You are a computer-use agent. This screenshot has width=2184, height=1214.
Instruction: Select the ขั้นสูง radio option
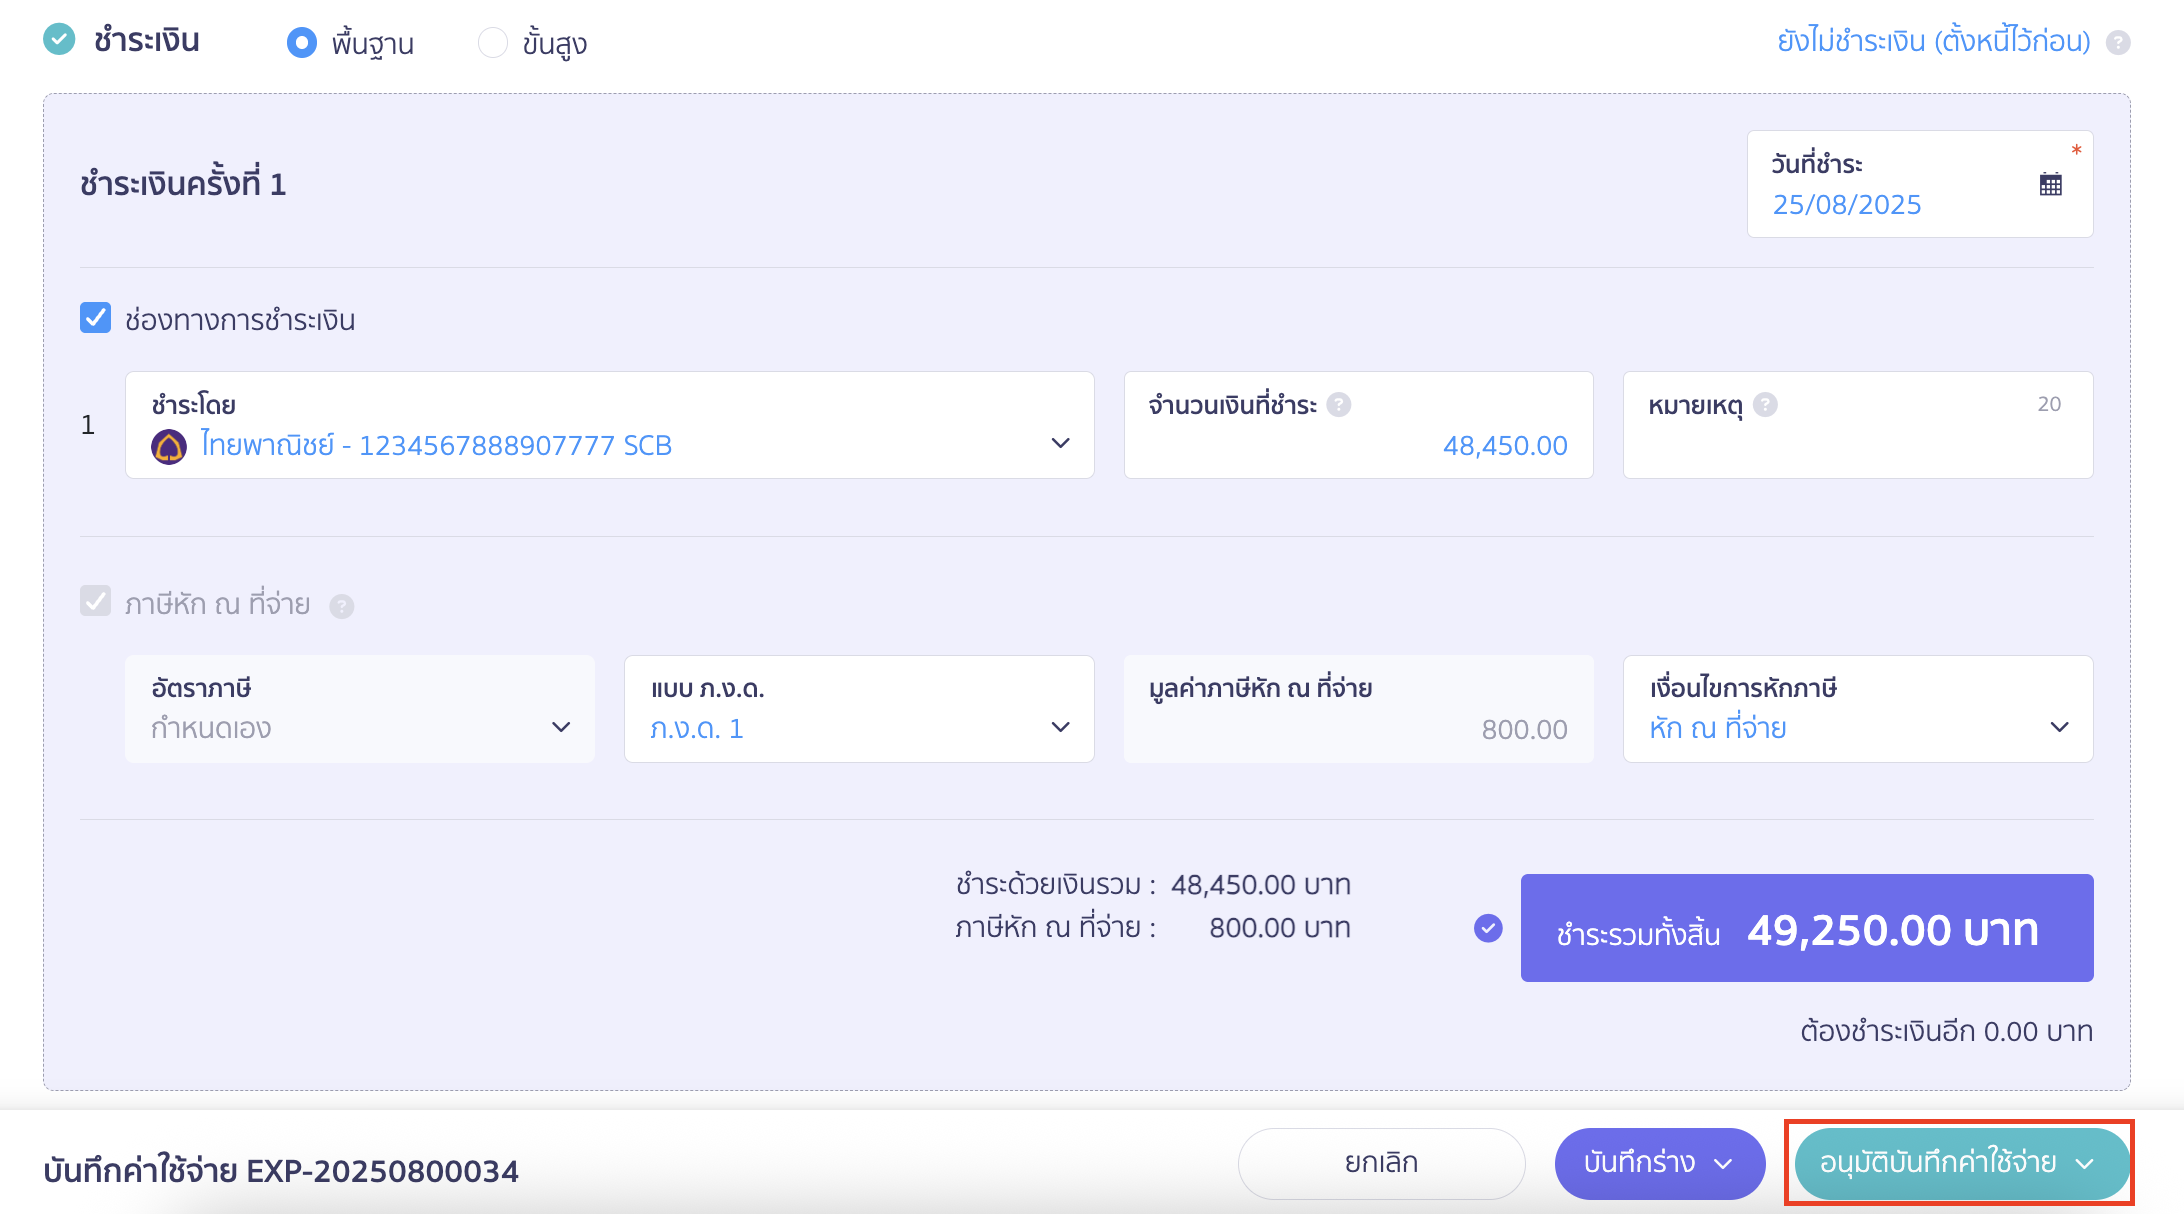493,43
